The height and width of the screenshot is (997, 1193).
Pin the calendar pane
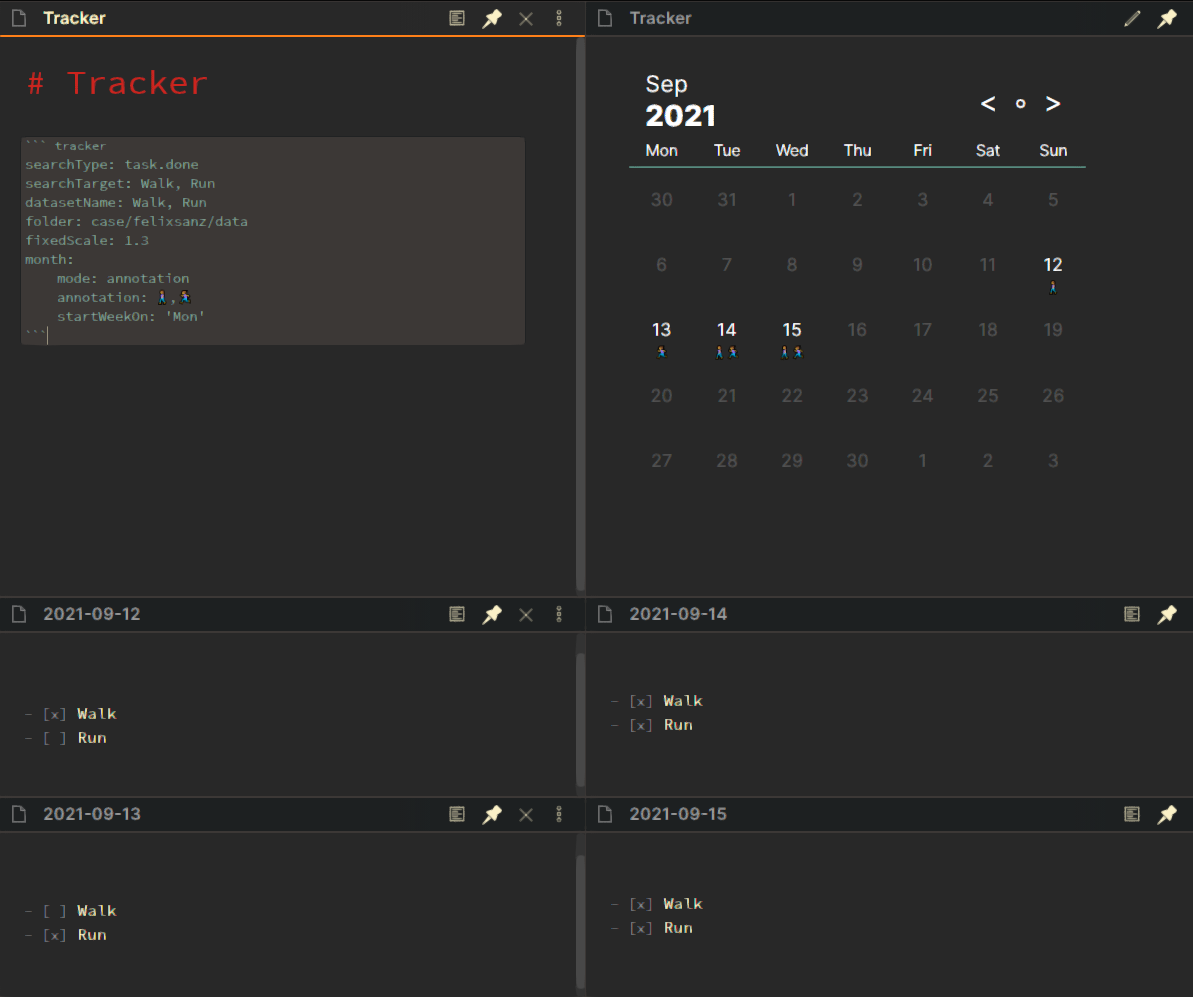coord(1167,18)
